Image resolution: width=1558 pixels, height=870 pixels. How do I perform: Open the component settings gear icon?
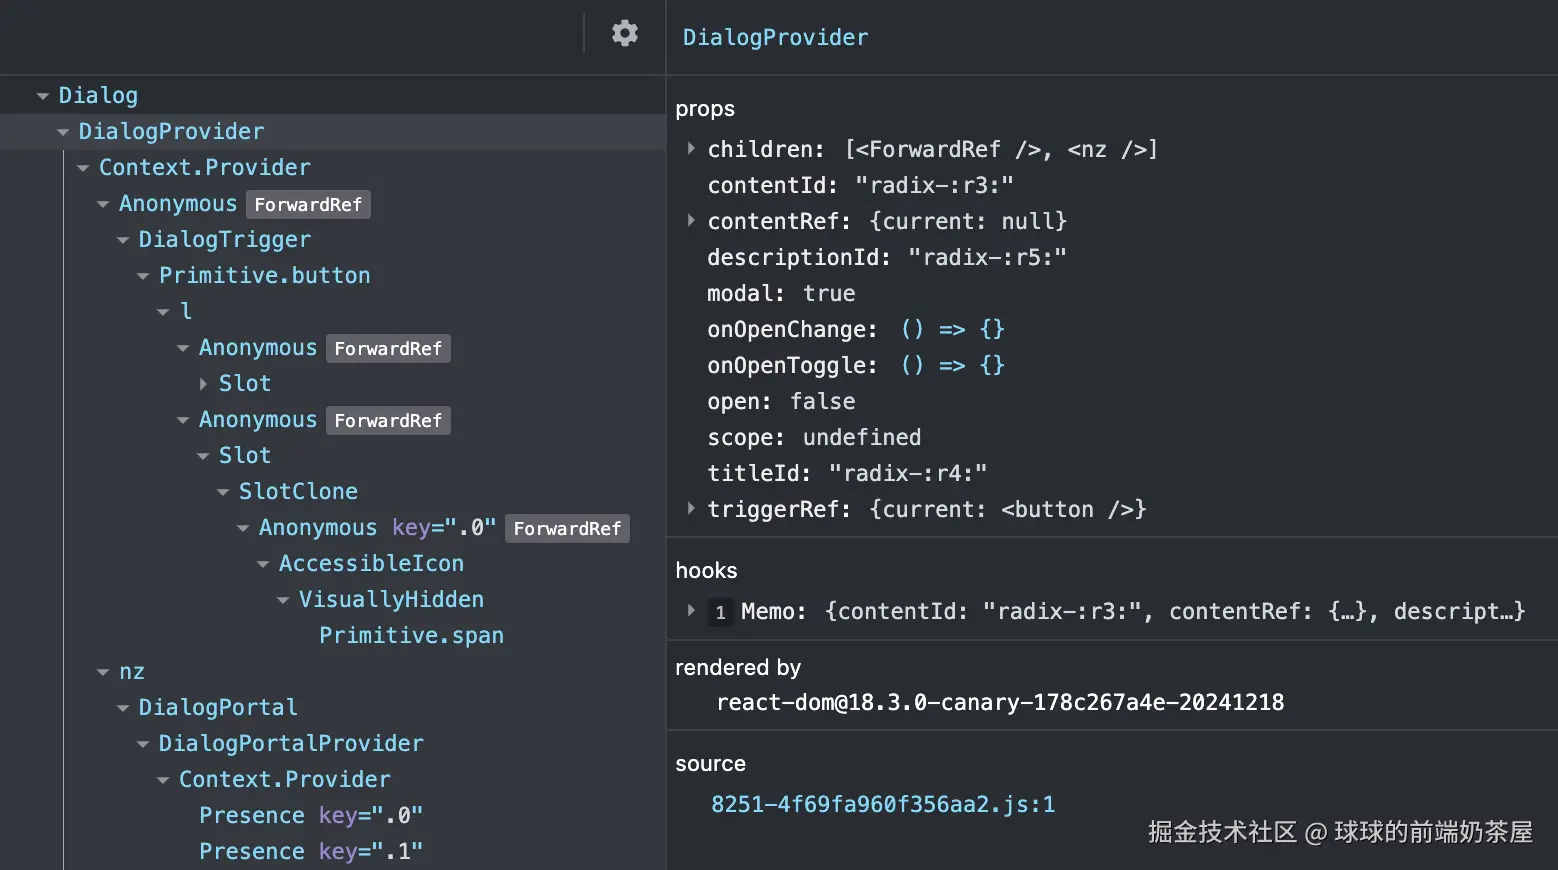[x=625, y=33]
